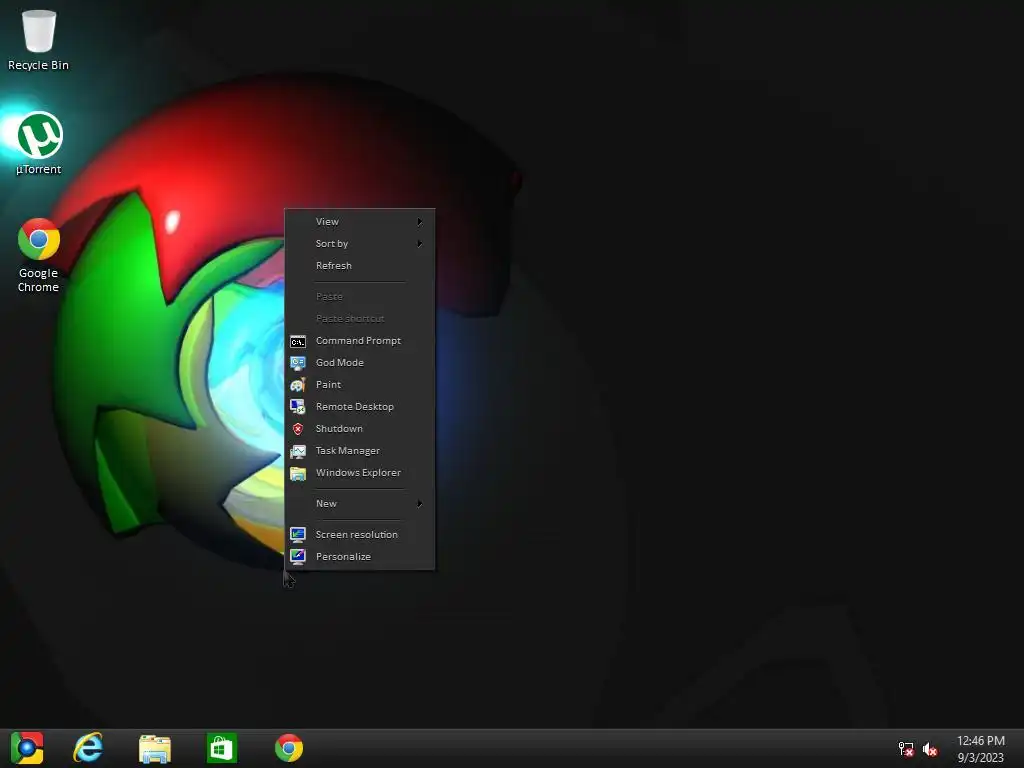The image size is (1024, 768).
Task: Choose Screen resolution menu entry
Action: point(360,535)
